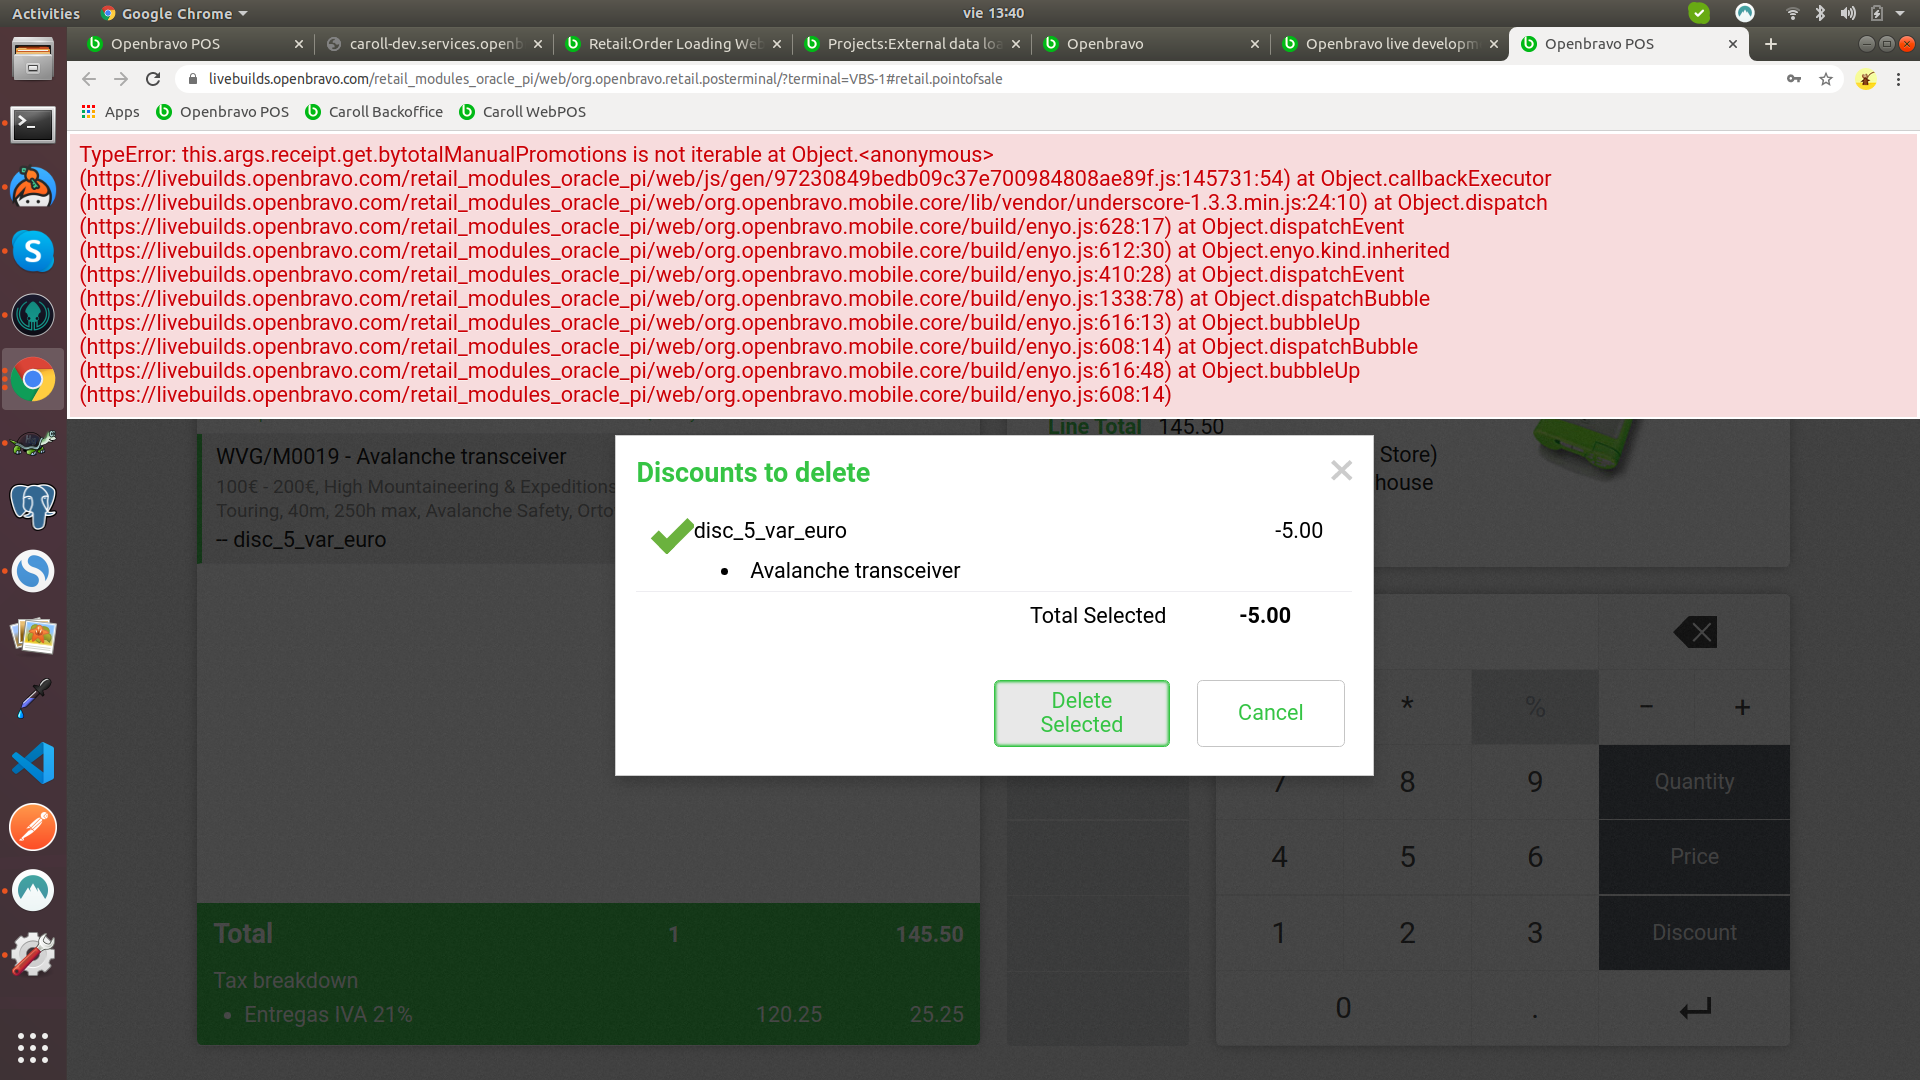Screen dimensions: 1920x1080
Task: Open Chrome from dock
Action: 33,379
